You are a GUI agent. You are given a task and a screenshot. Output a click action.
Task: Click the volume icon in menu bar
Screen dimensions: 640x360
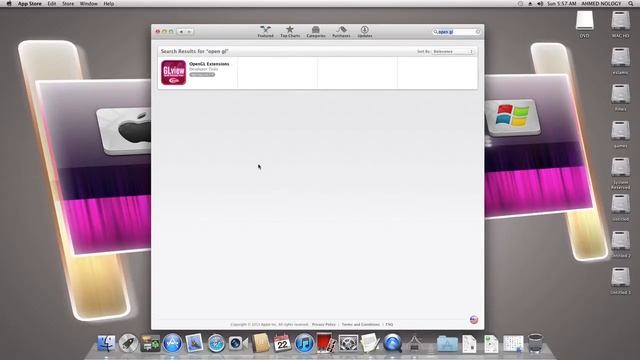tap(540, 3)
